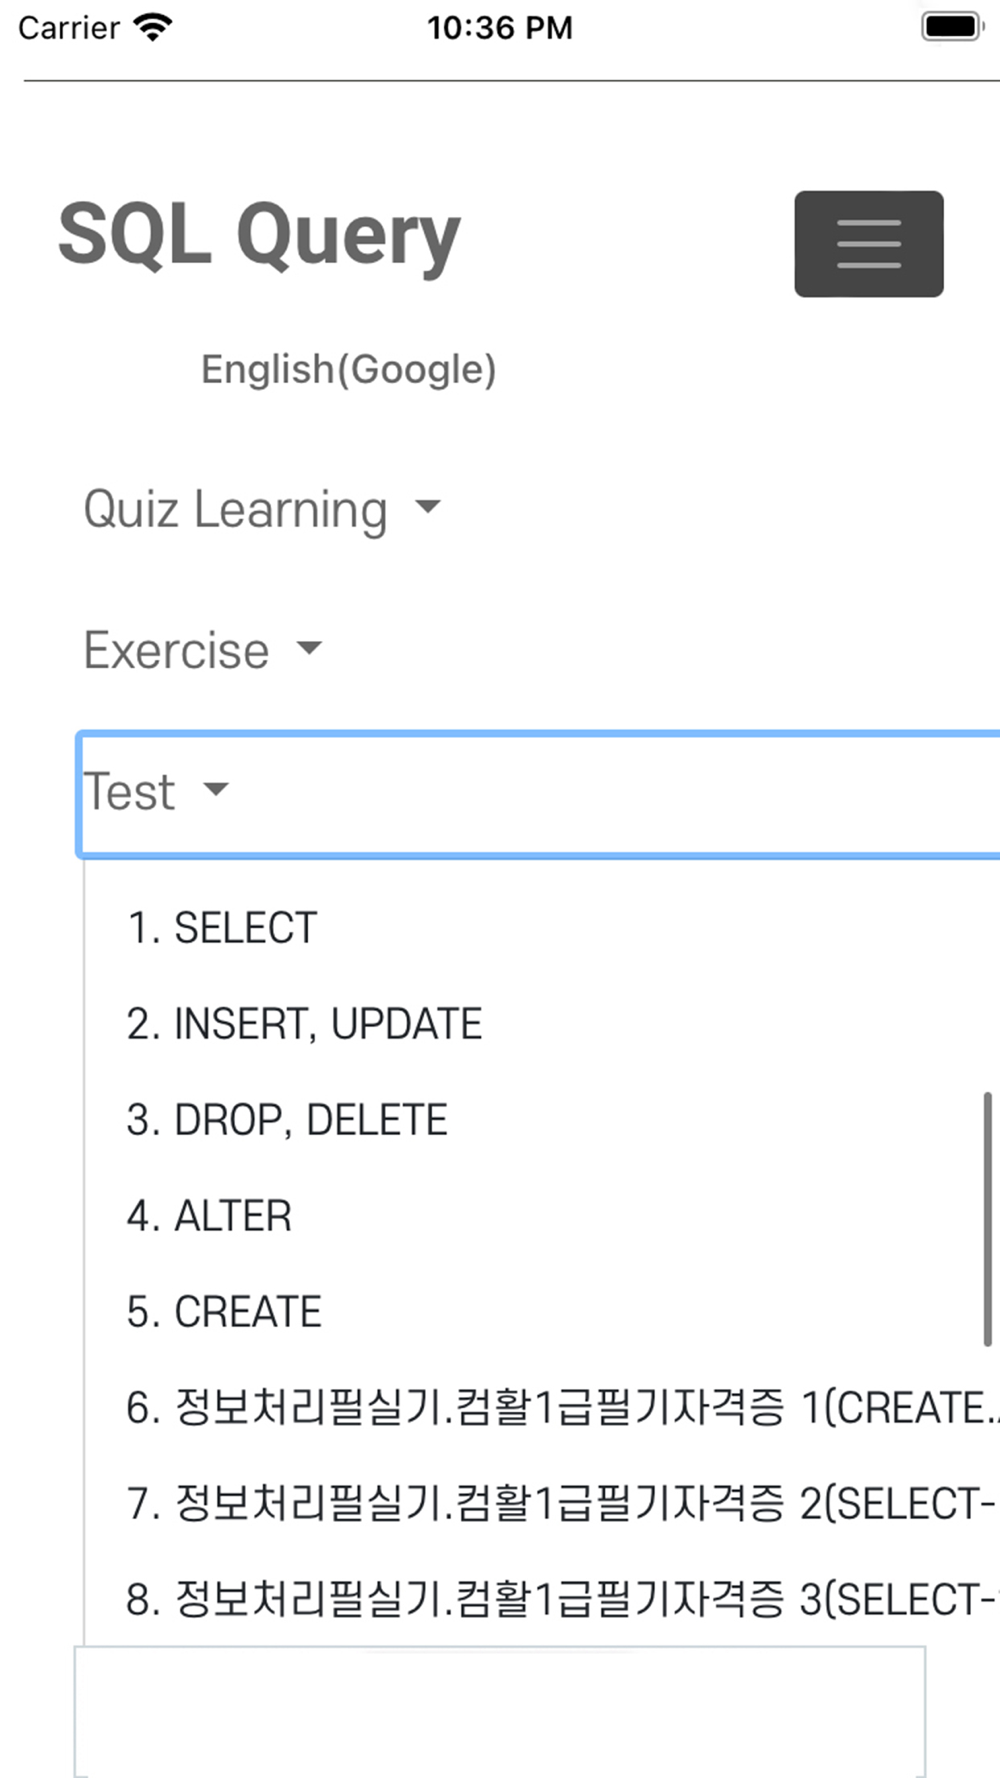This screenshot has height=1778, width=1000.
Task: Click the Test menu scrollbar
Action: [x=987, y=1220]
